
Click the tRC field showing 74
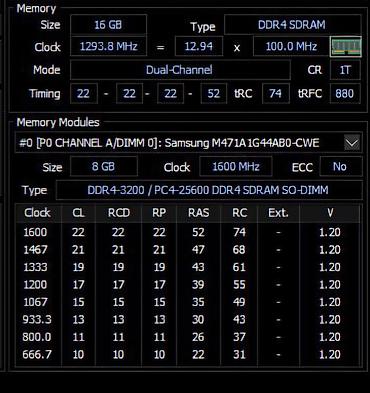coord(275,94)
